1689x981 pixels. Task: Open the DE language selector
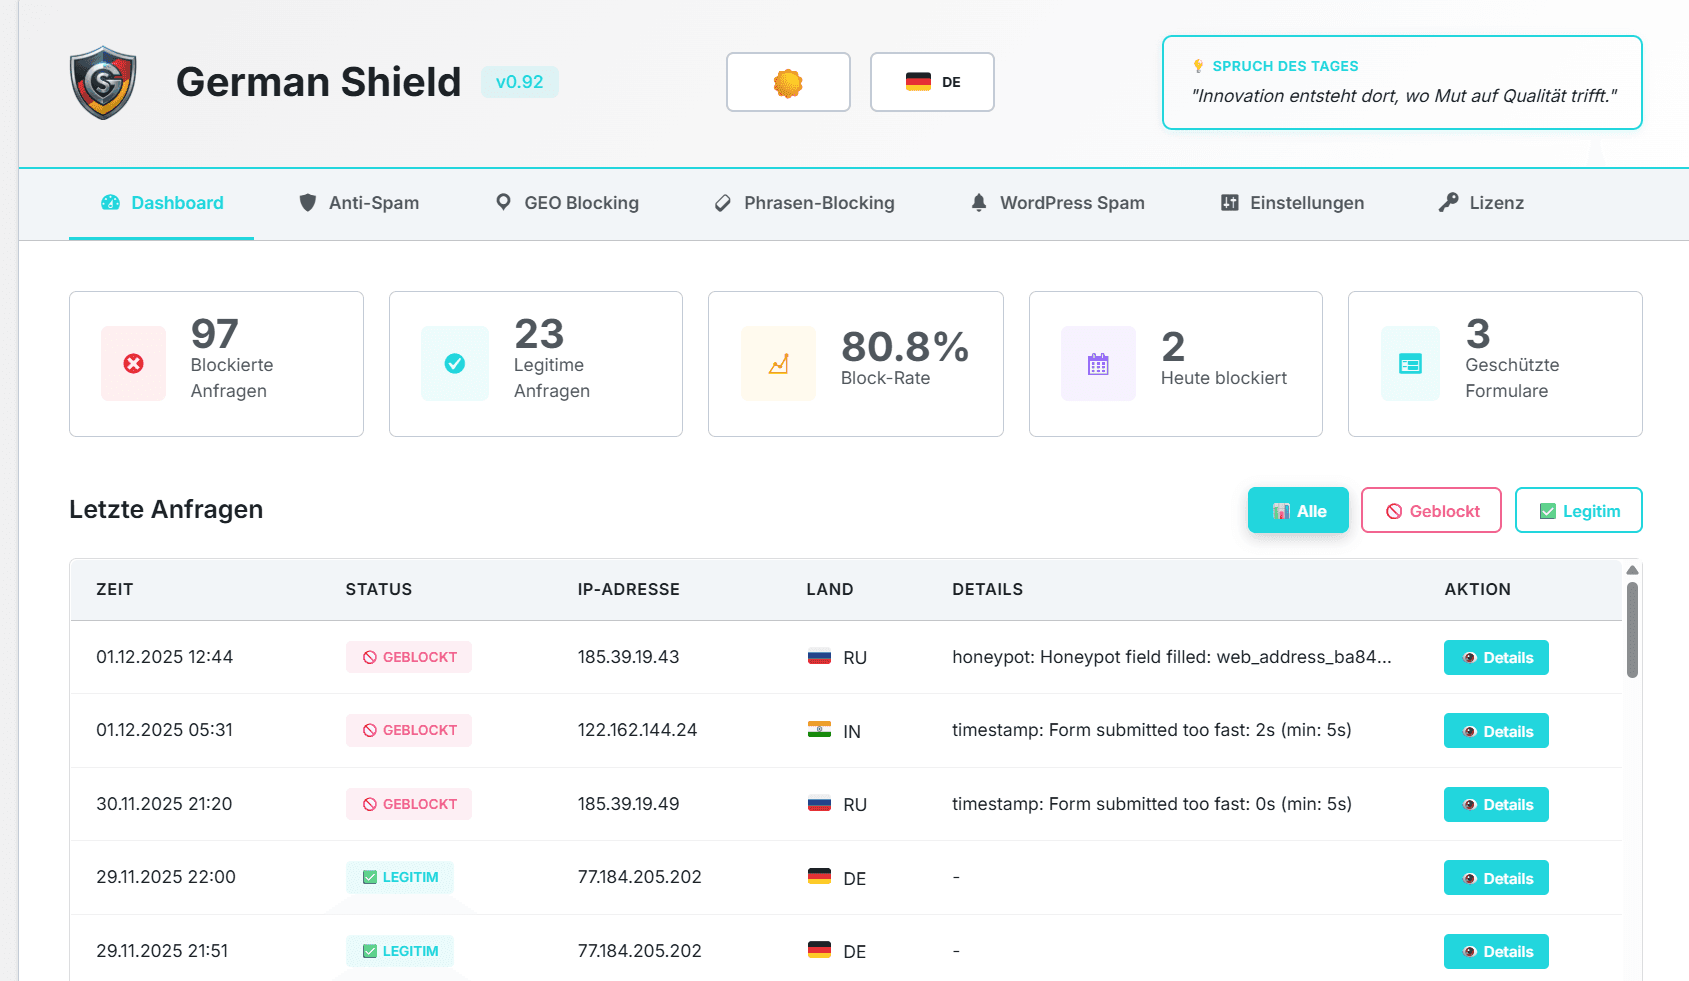pyautogui.click(x=931, y=82)
